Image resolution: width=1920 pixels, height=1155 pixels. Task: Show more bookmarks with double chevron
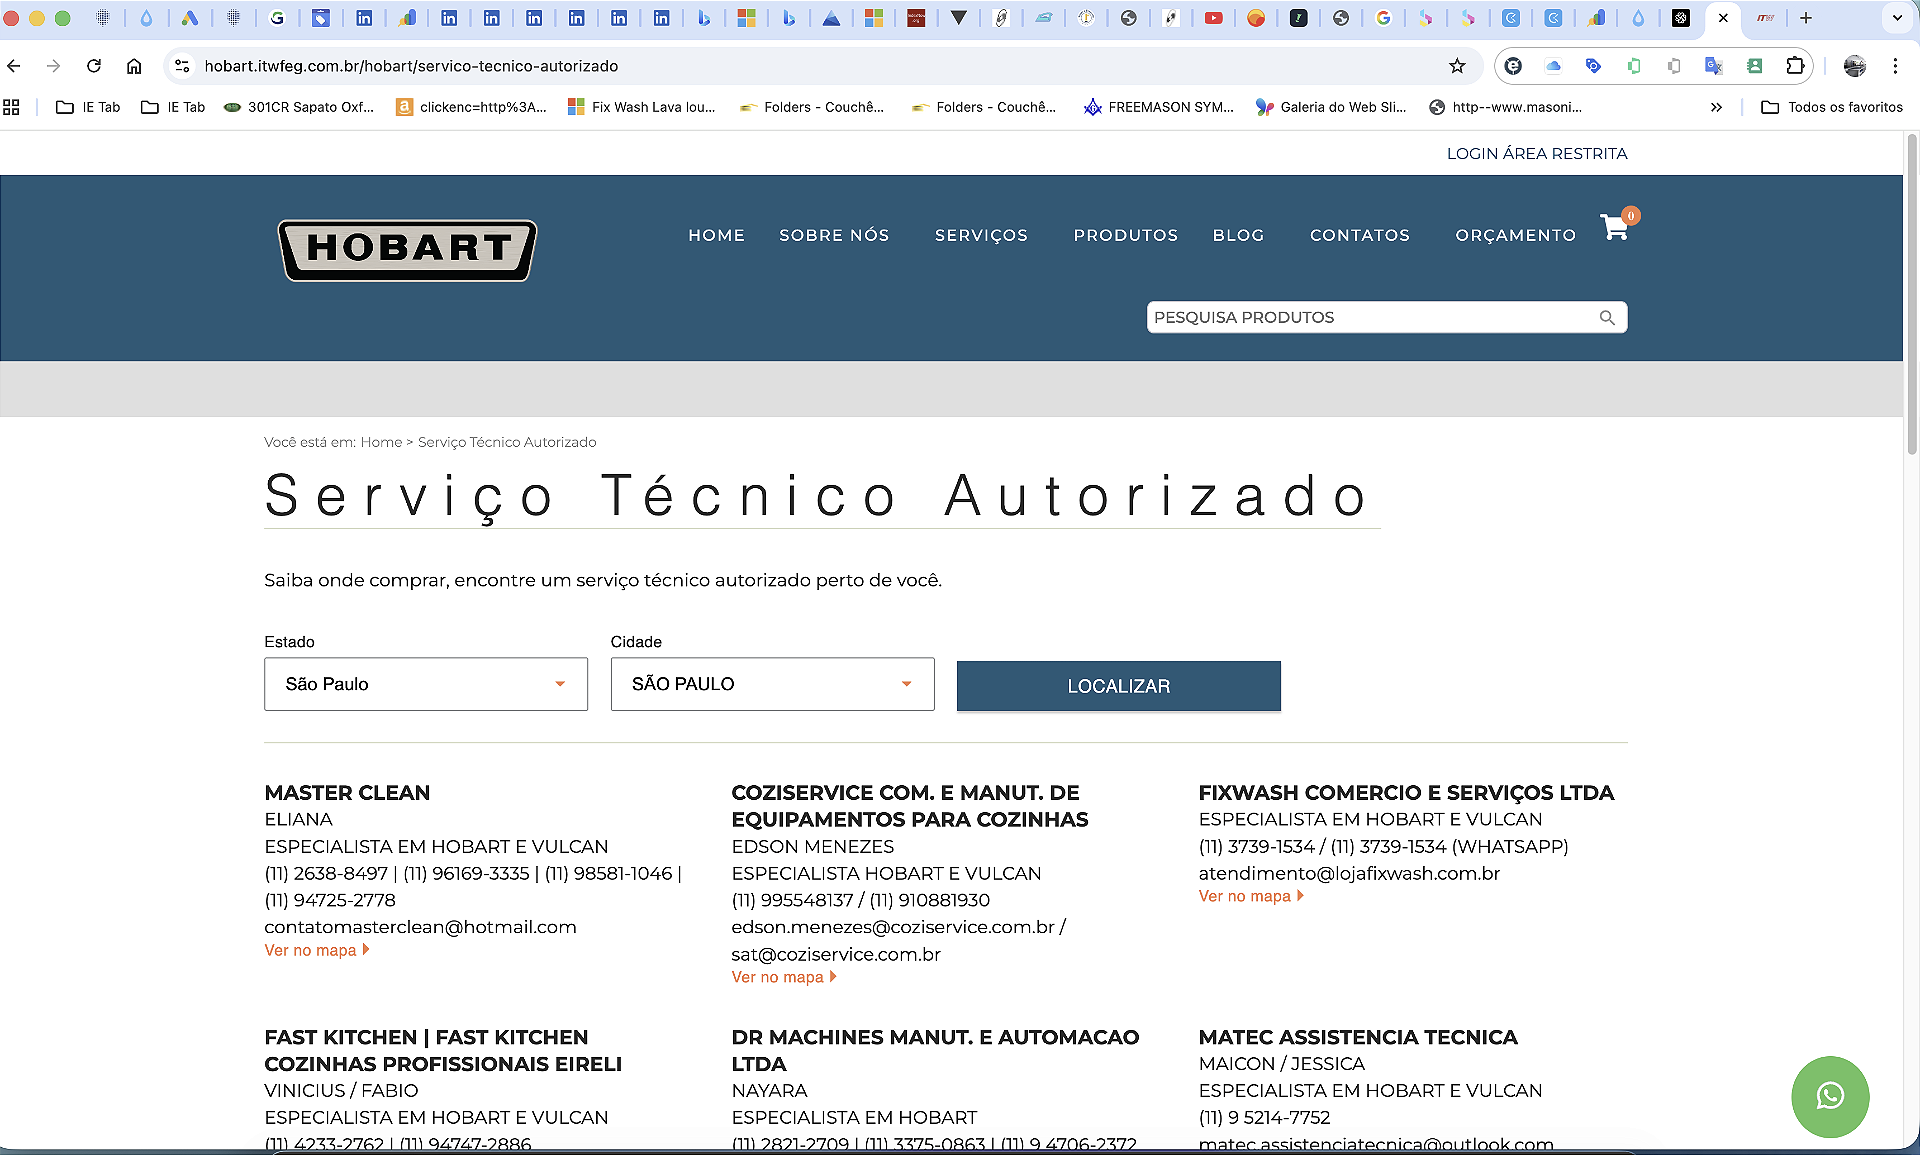(x=1716, y=107)
